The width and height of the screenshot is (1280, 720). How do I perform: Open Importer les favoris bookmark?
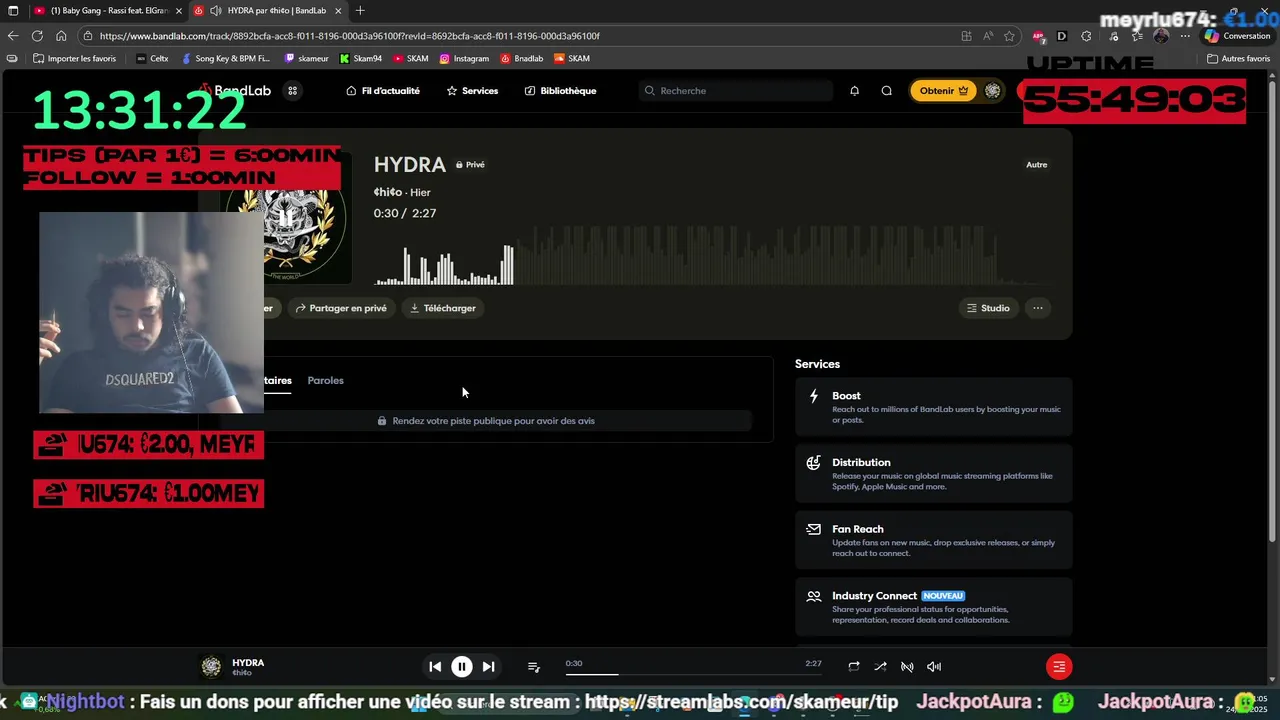(74, 59)
